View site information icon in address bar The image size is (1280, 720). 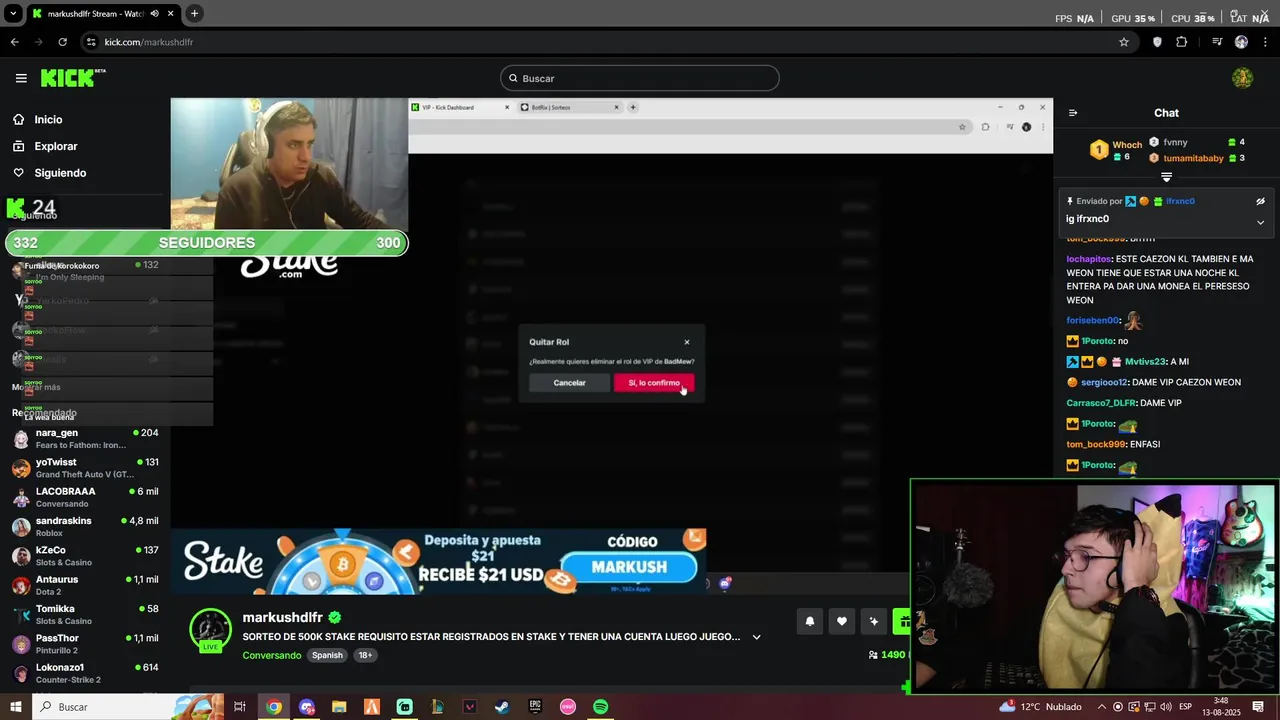pyautogui.click(x=91, y=42)
